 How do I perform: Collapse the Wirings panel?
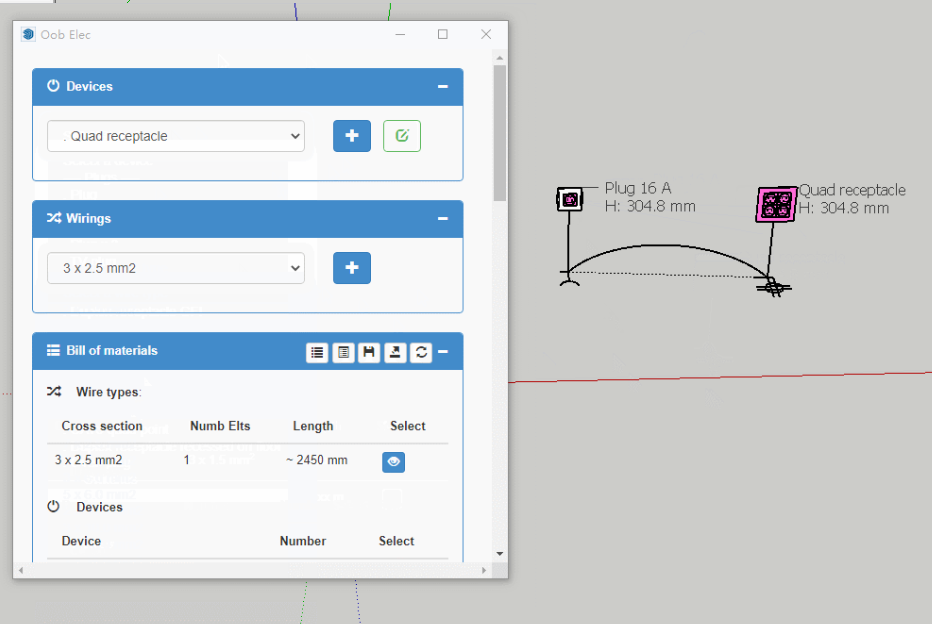tap(442, 219)
